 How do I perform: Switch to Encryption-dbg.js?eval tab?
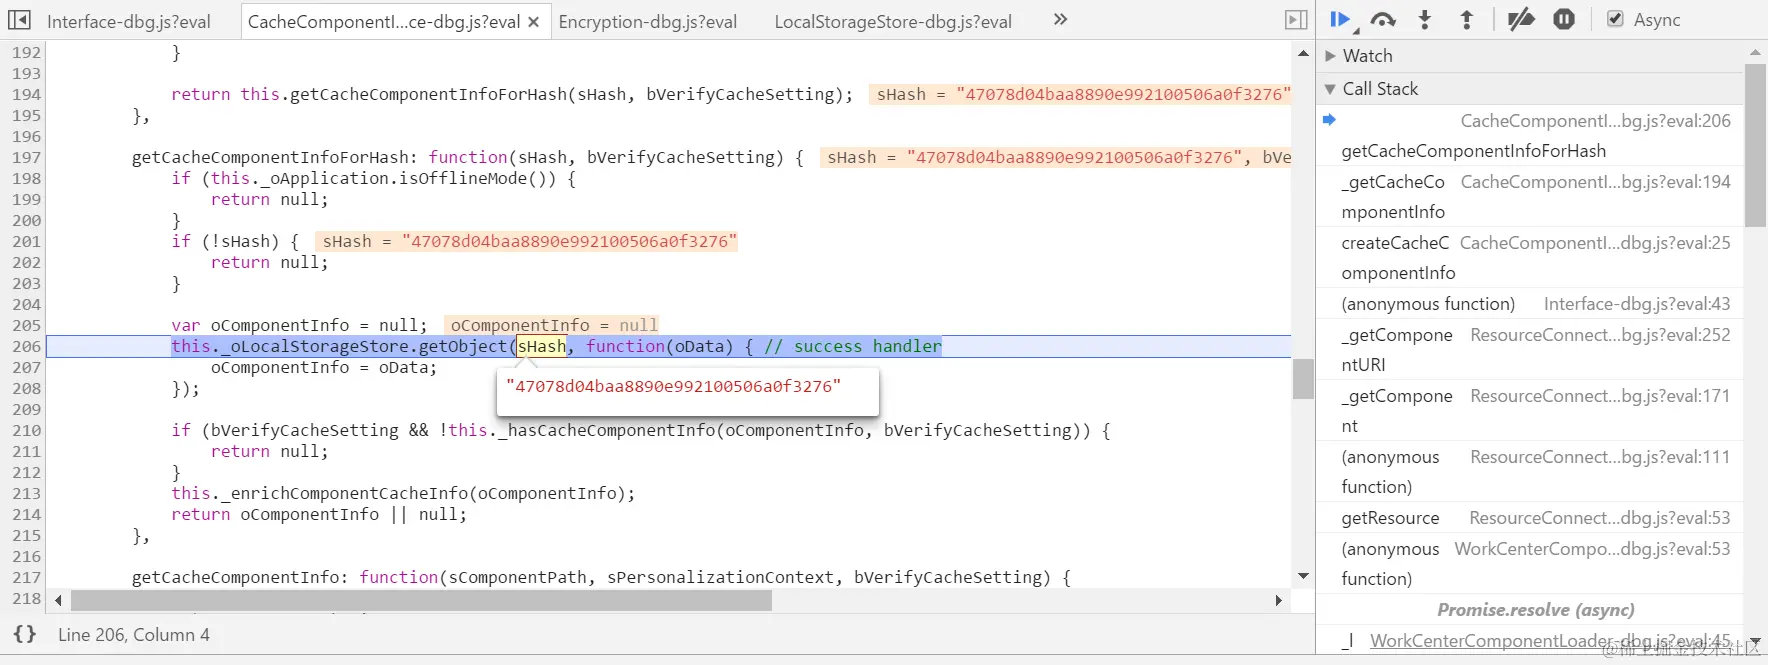click(x=648, y=21)
